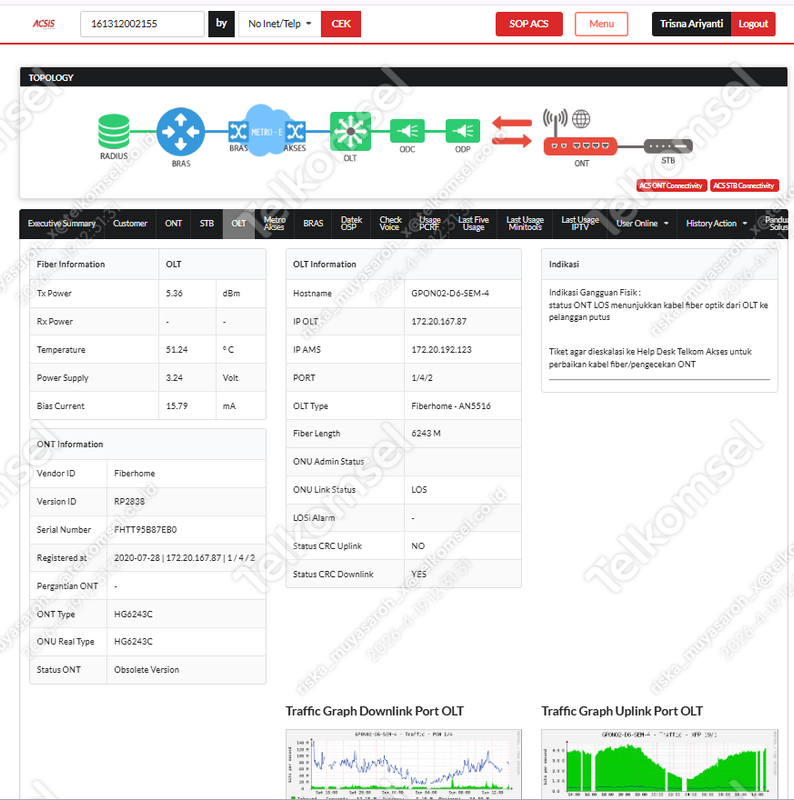The image size is (794, 800).
Task: Click the TOPOLOGY panel header
Action: (403, 77)
